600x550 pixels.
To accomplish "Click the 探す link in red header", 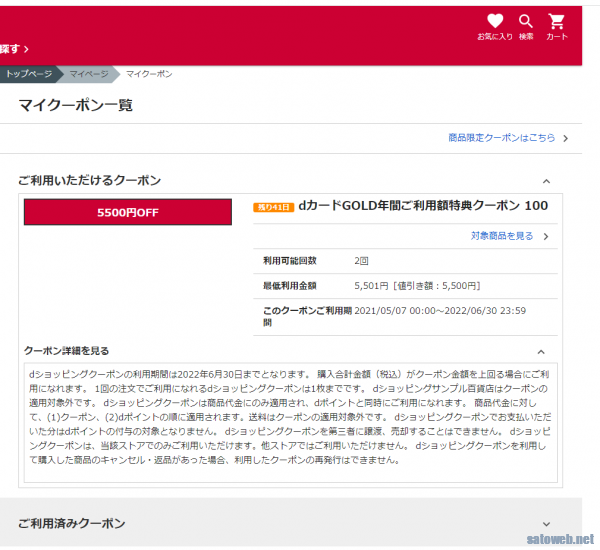I will [14, 48].
